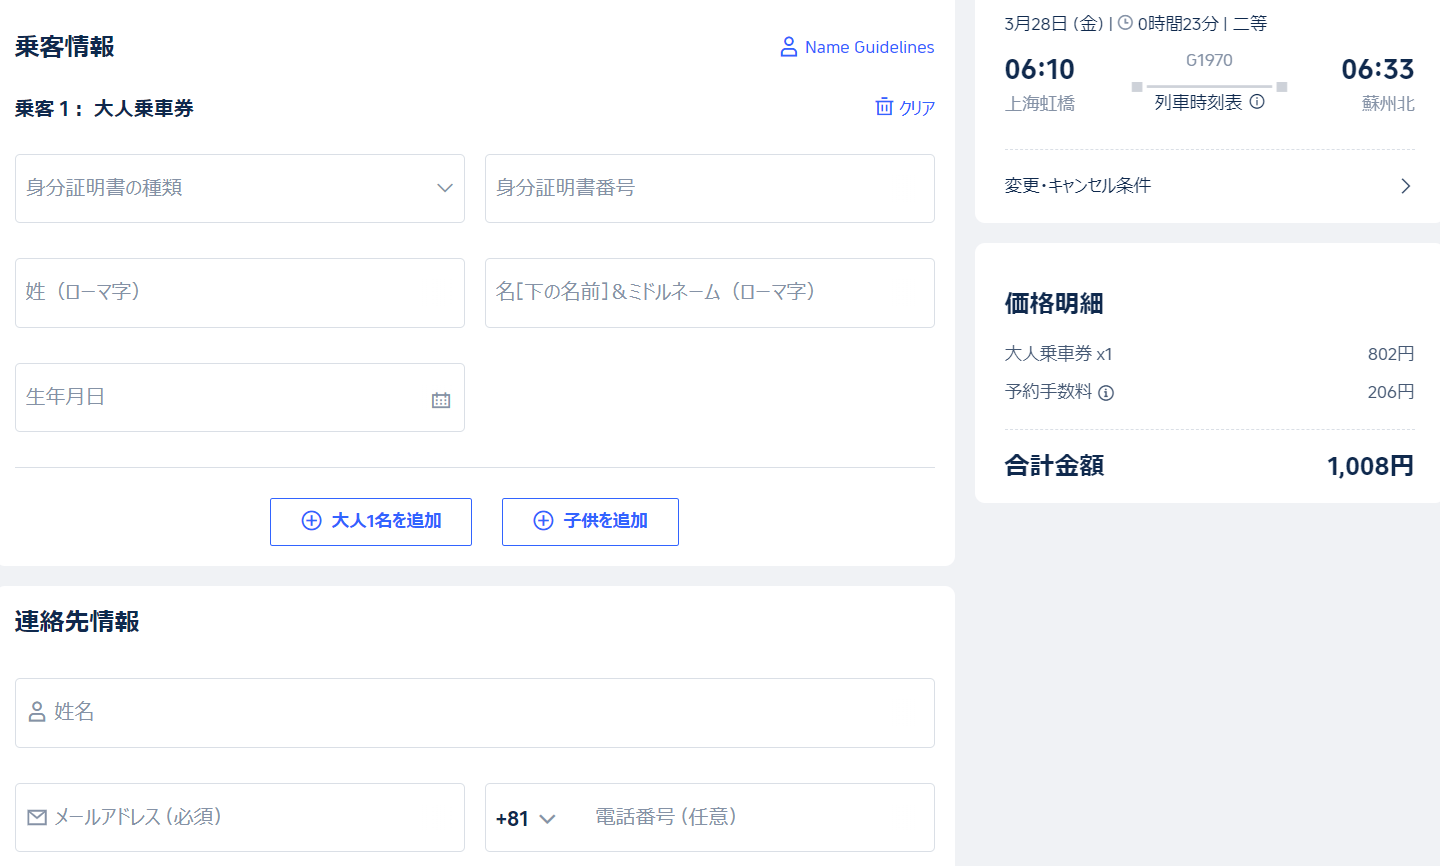
Task: Focus the メールアドレス (必須) field
Action: [x=240, y=817]
